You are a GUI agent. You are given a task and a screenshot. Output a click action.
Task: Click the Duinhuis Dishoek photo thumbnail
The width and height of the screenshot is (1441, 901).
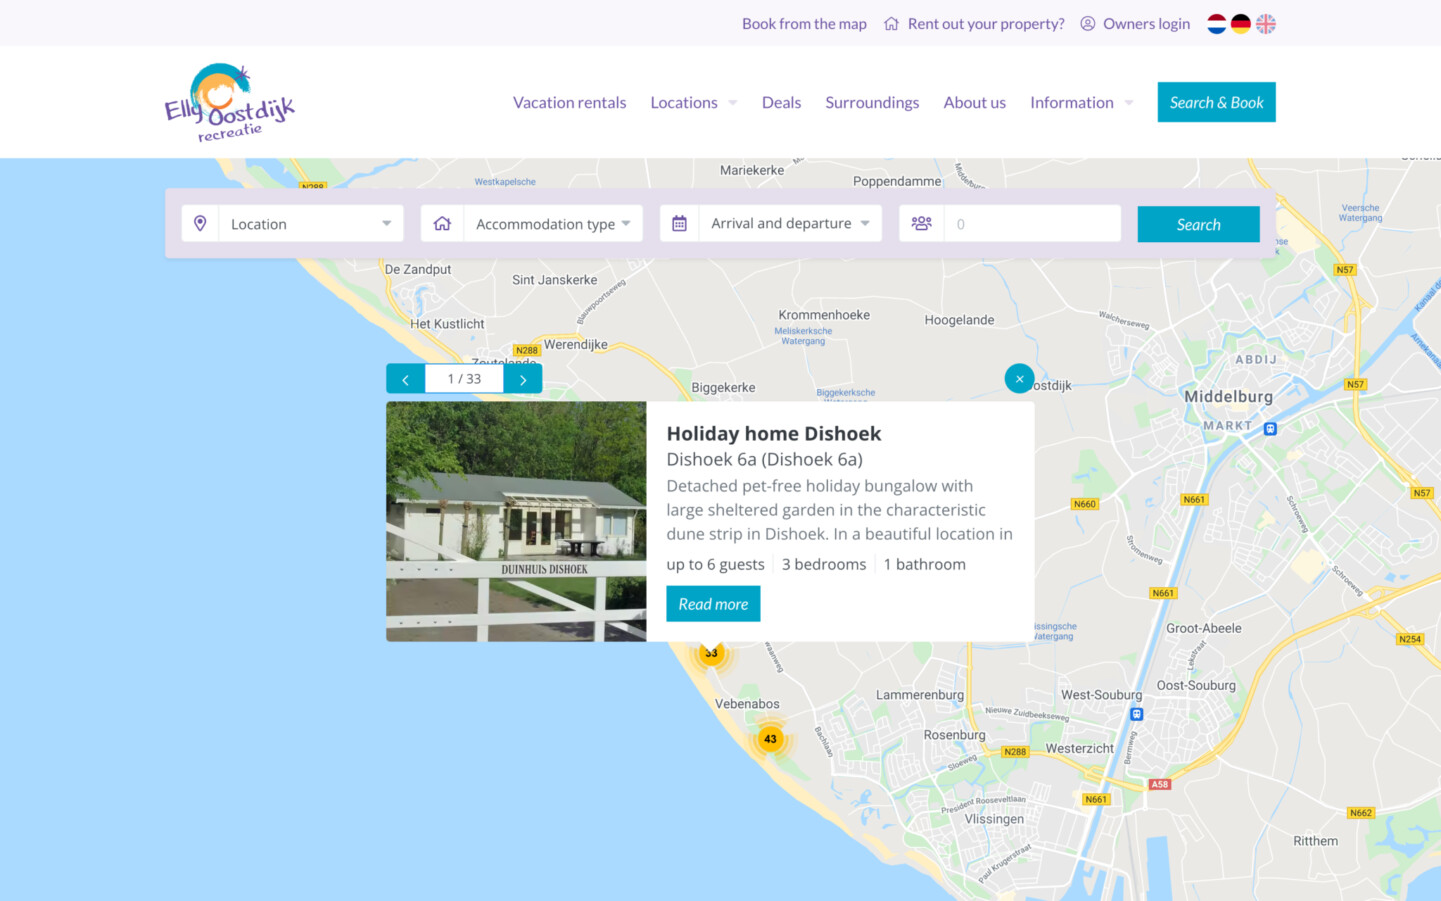point(516,521)
